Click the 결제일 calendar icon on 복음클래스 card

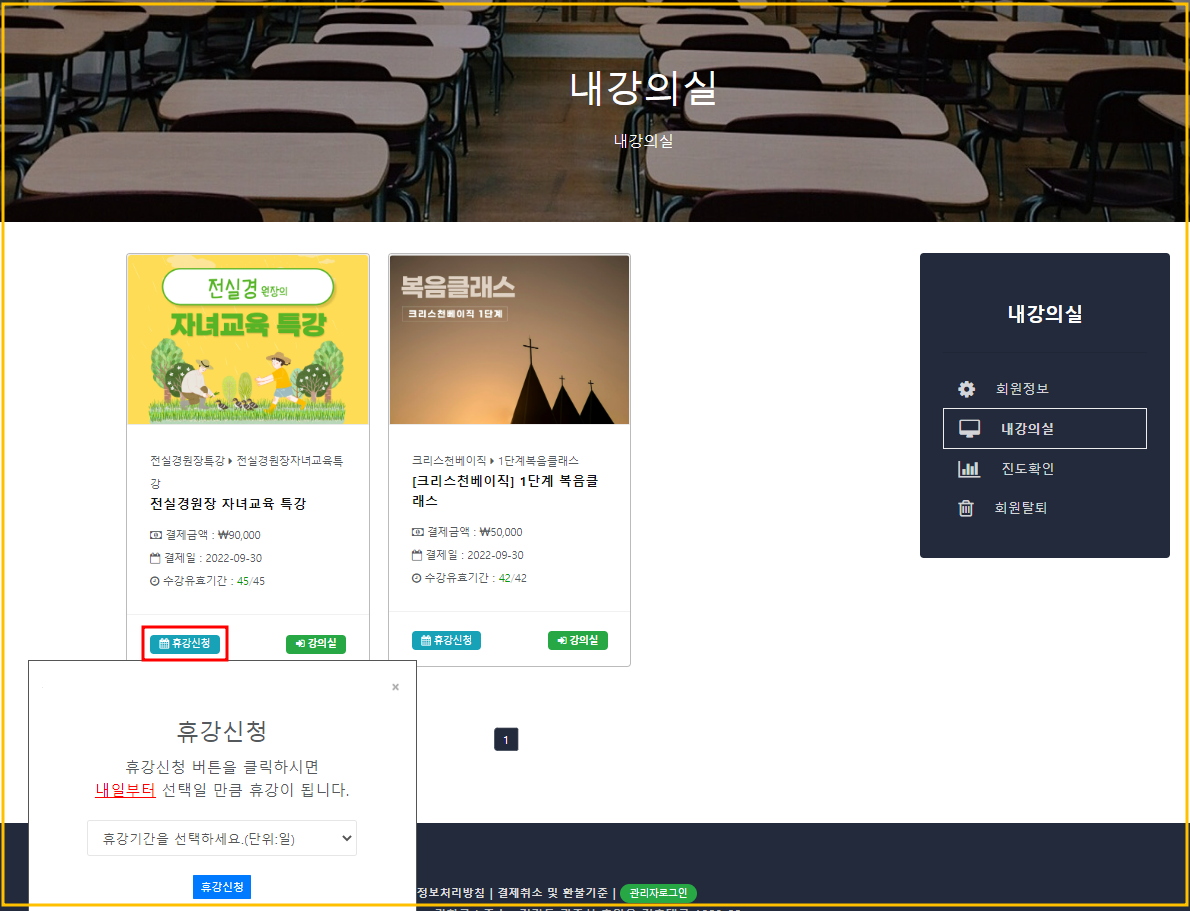[417, 555]
